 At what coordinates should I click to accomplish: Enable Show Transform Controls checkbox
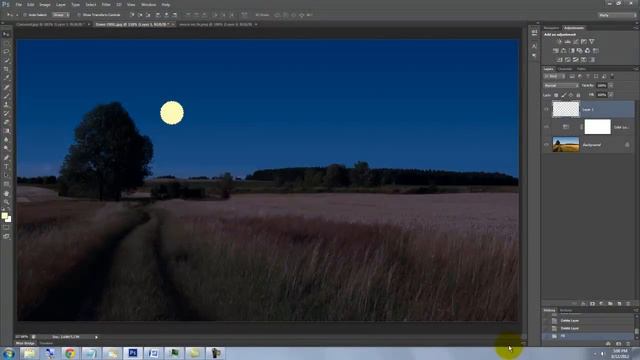coord(79,15)
